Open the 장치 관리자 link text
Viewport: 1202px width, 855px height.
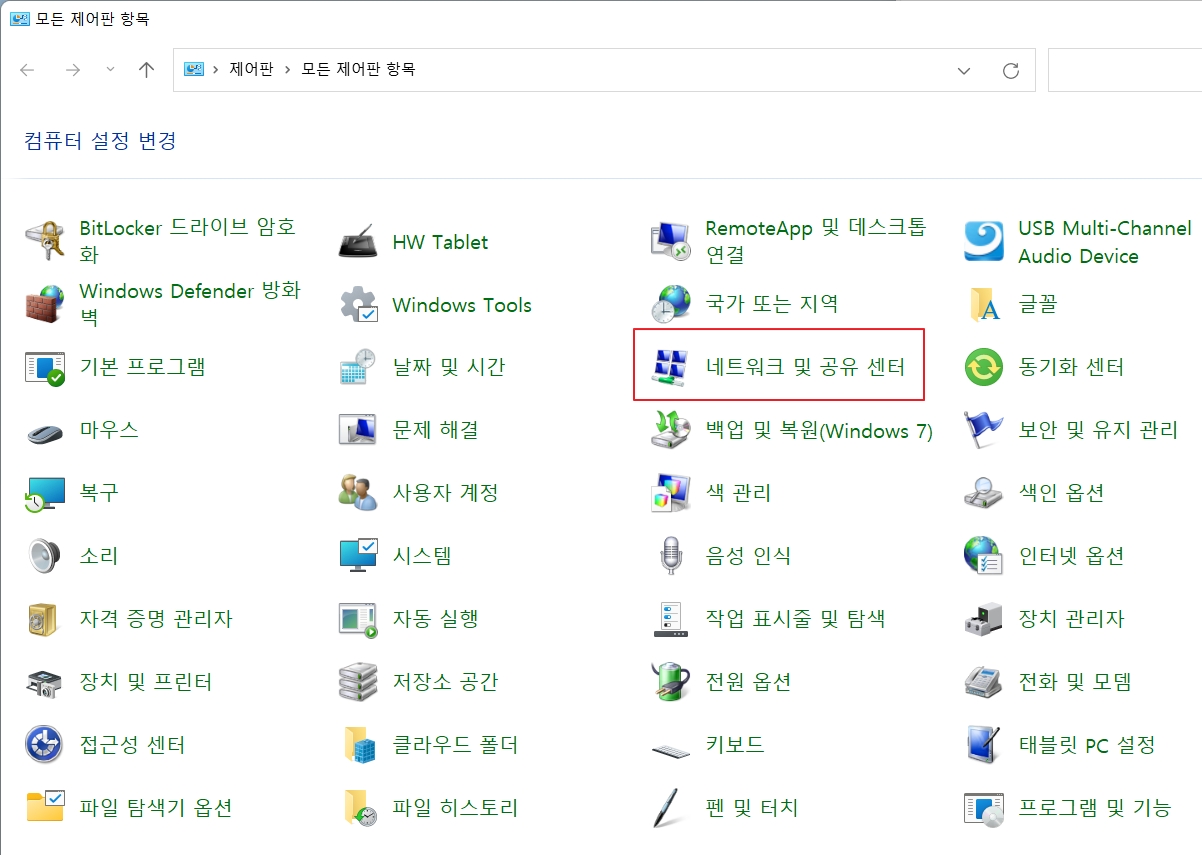[1071, 619]
